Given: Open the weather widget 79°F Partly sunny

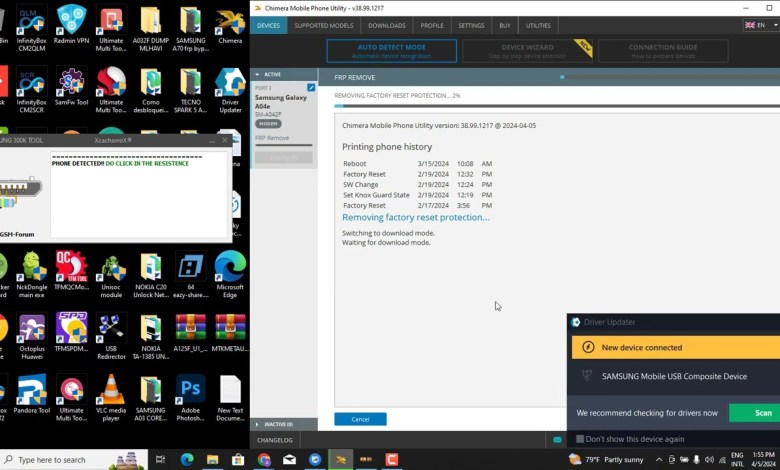Looking at the screenshot, I should click(x=606, y=460).
